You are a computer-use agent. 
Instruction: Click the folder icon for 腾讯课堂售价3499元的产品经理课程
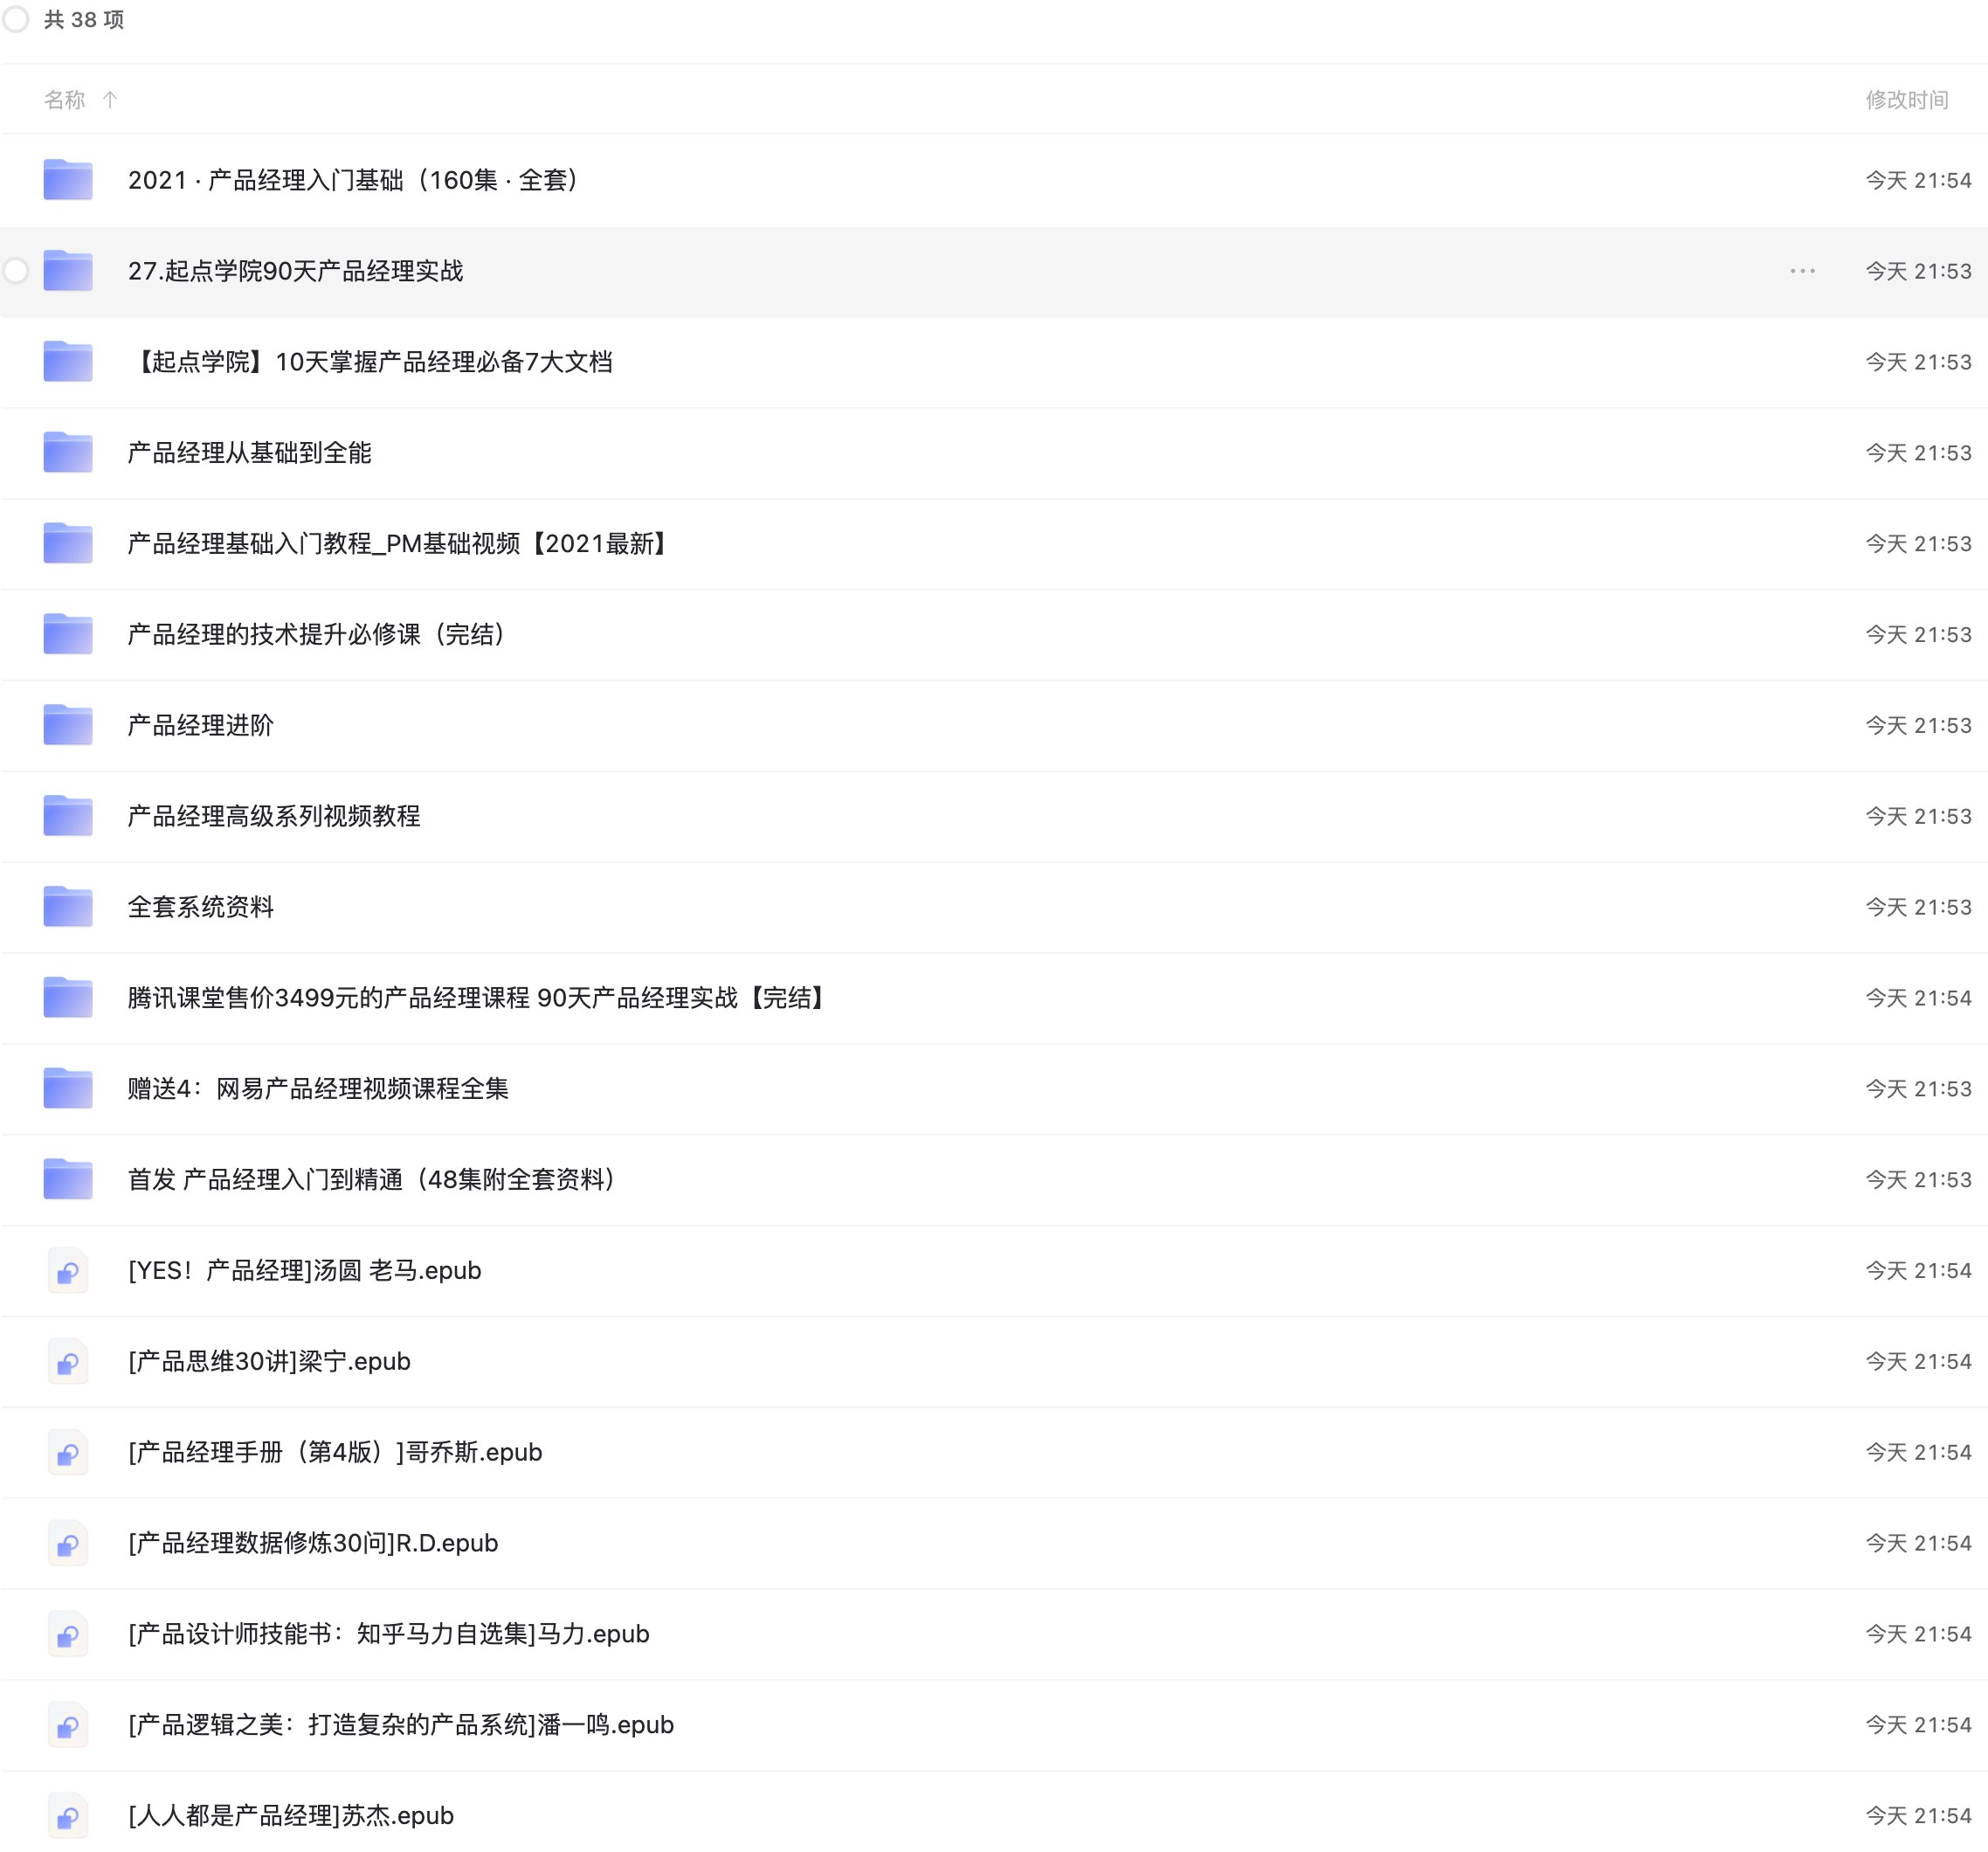(x=66, y=998)
